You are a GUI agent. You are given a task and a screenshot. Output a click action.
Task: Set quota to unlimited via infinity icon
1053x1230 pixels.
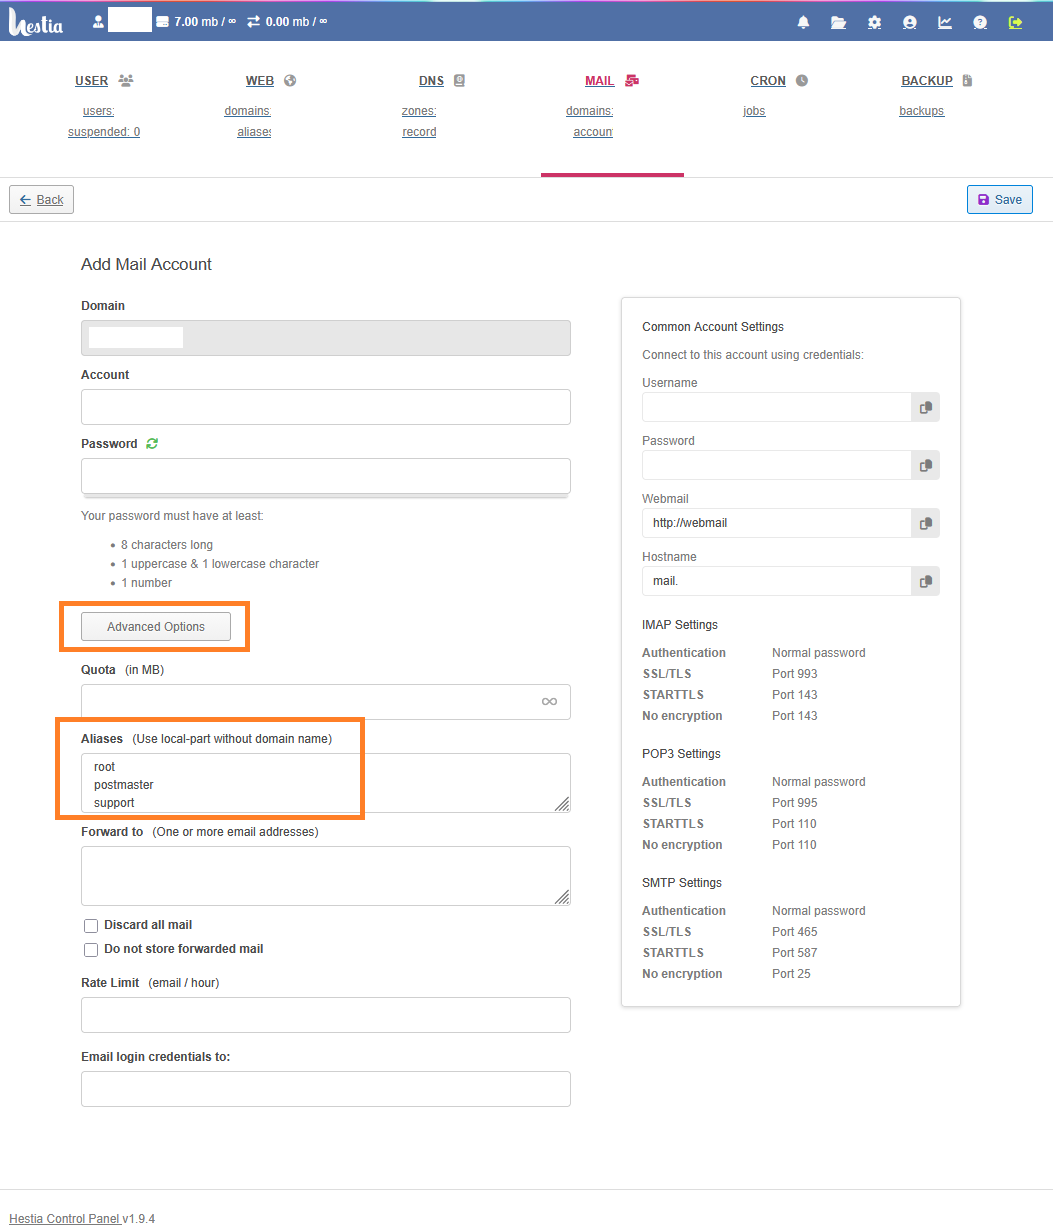549,702
